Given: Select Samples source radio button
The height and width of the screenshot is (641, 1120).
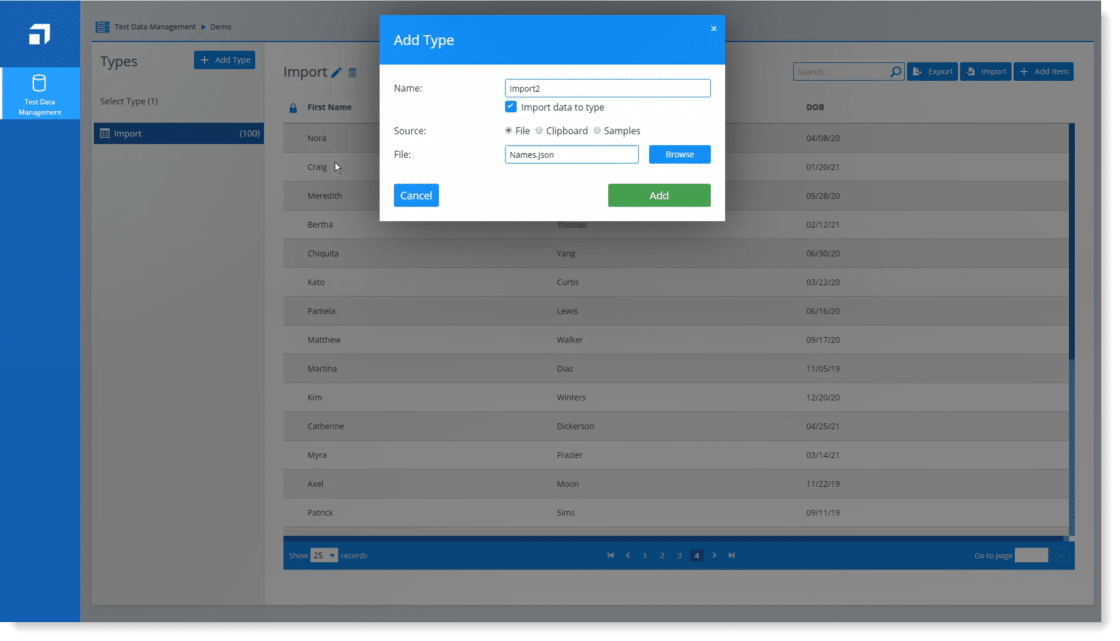Looking at the screenshot, I should [597, 131].
